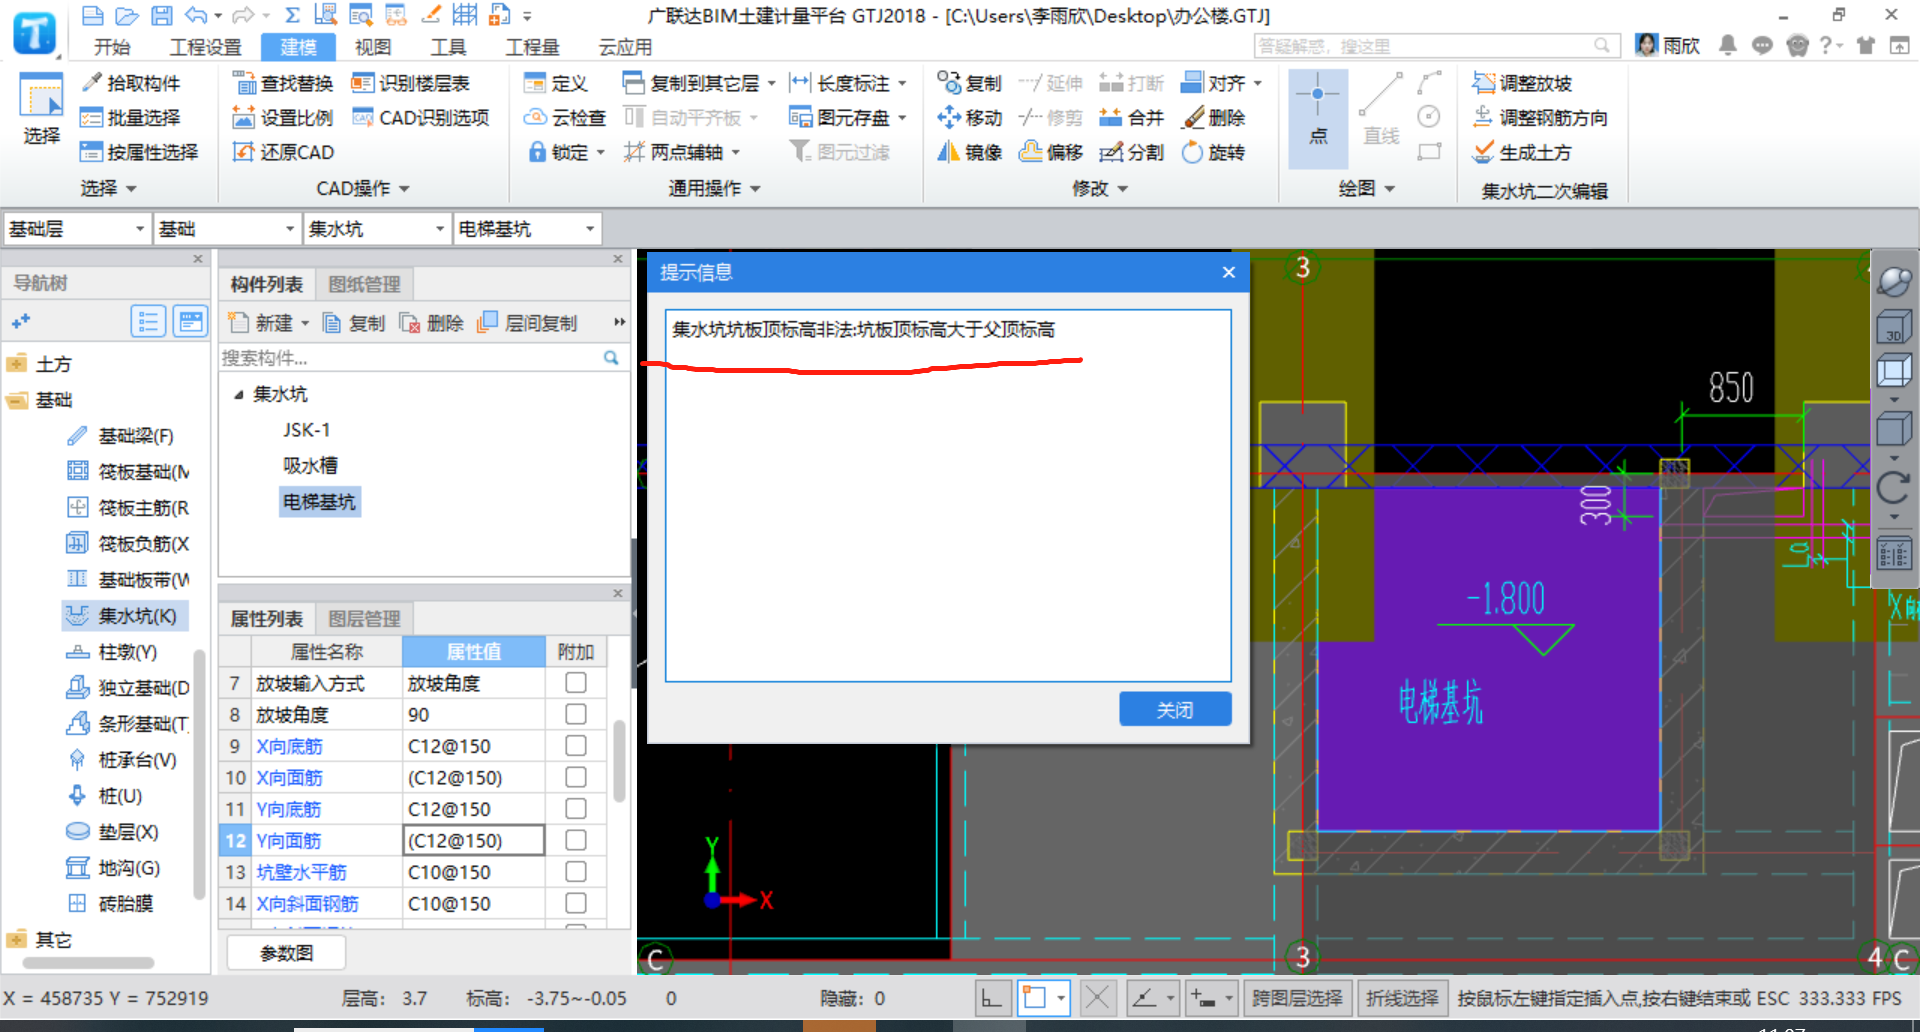Collapse the 集水坑 tree node
Screen dimensions: 1920x1032
tap(239, 395)
